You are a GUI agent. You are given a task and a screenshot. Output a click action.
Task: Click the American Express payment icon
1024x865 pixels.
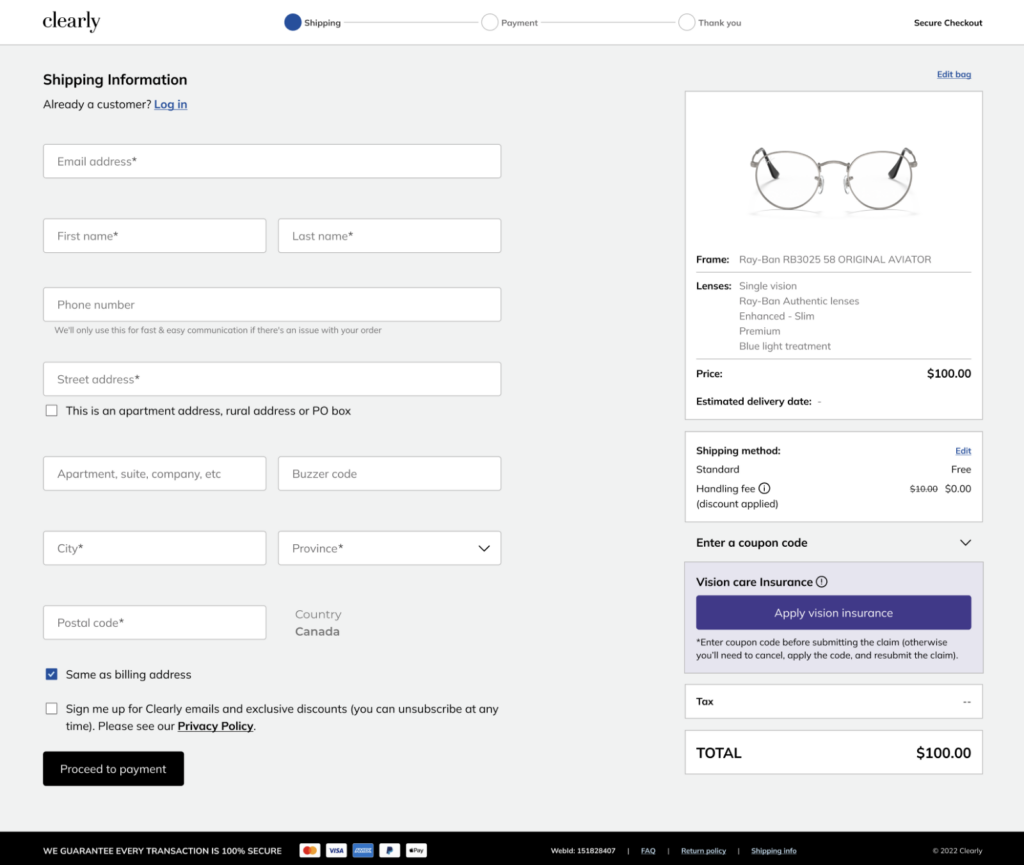pos(363,850)
